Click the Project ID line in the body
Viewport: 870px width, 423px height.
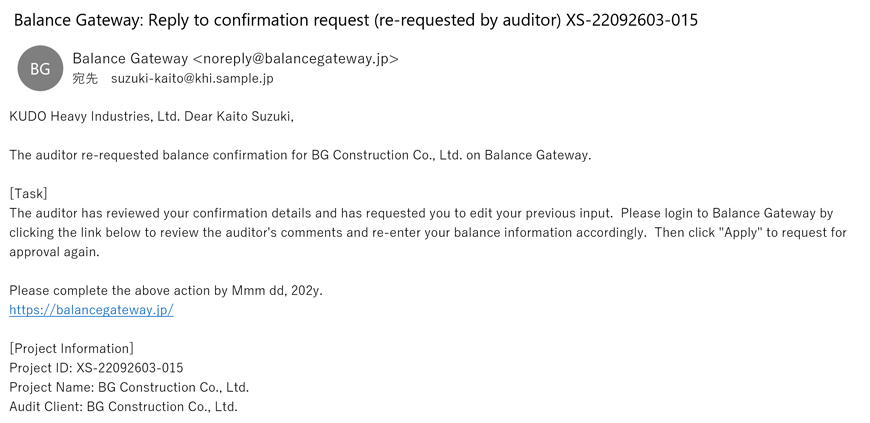point(96,368)
